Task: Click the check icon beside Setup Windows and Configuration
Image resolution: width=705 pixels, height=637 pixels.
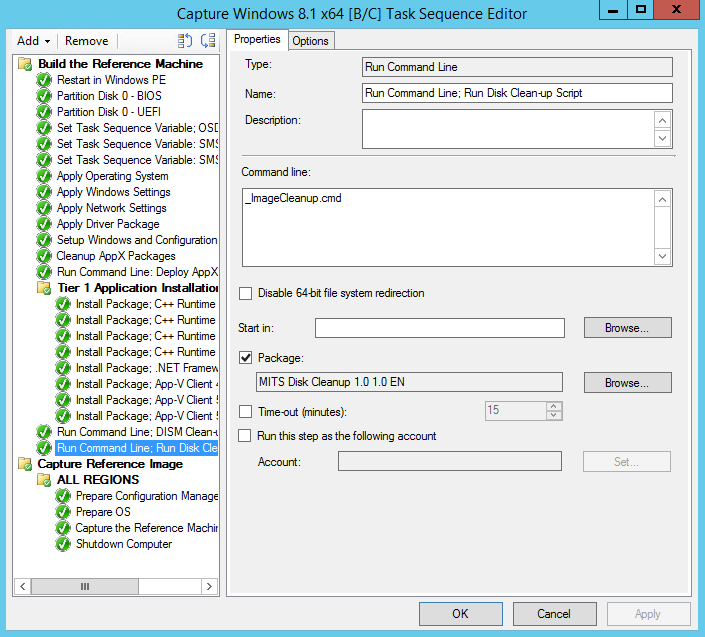Action: [44, 240]
